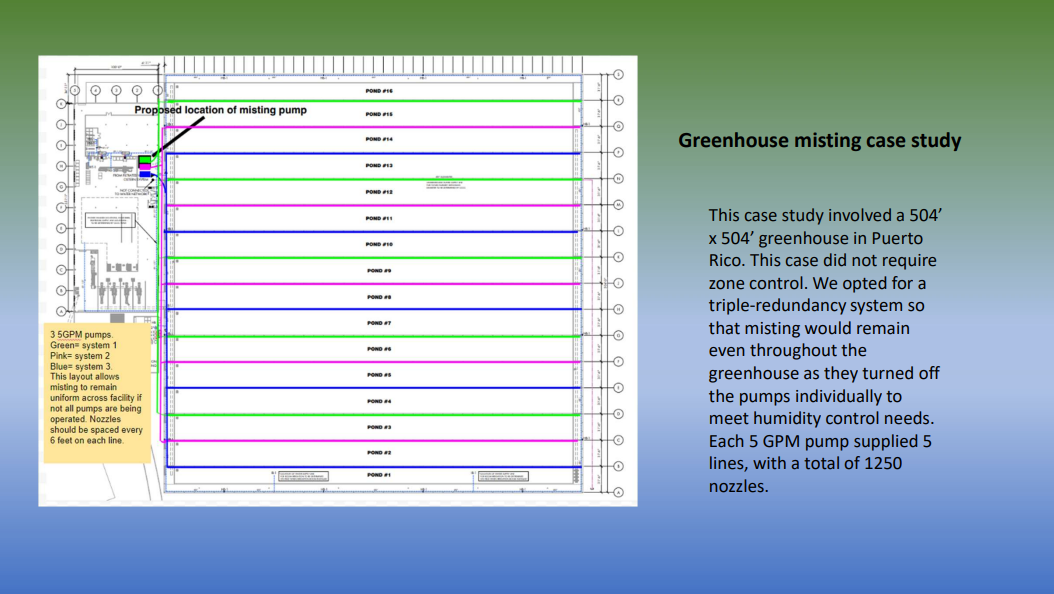Select the POND #15 label
The width and height of the screenshot is (1054, 594).
click(379, 114)
